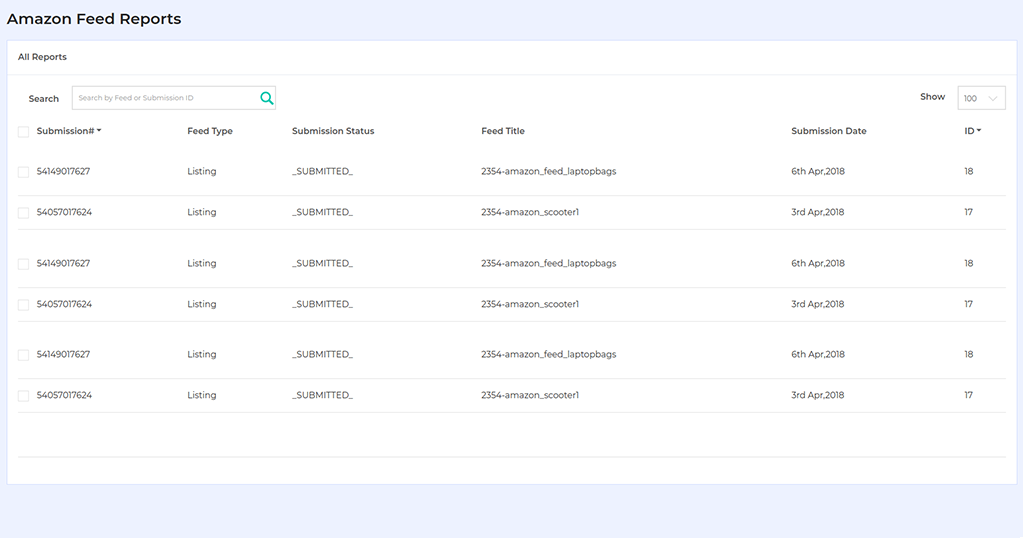Click the Amazon Feed Reports page title

click(x=94, y=19)
